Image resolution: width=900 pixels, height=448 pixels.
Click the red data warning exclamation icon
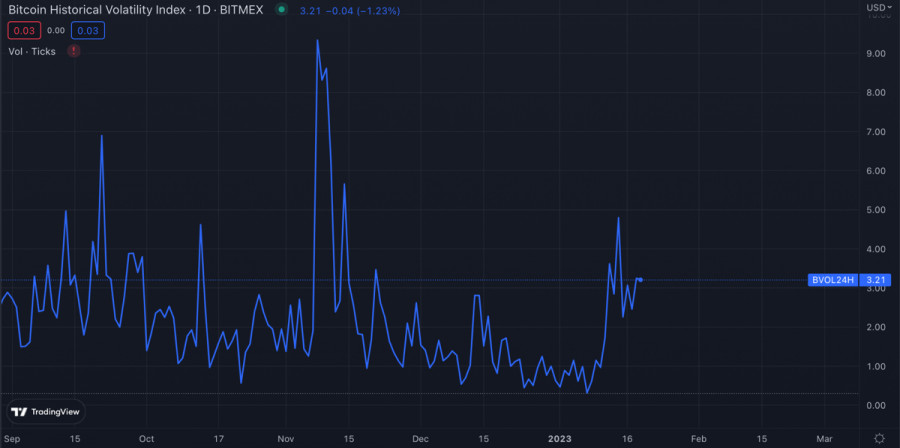[x=73, y=50]
